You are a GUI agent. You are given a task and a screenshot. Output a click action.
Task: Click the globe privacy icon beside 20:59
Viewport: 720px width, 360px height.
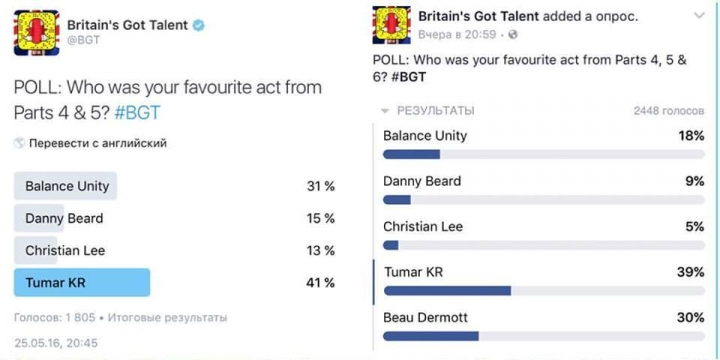(x=513, y=34)
